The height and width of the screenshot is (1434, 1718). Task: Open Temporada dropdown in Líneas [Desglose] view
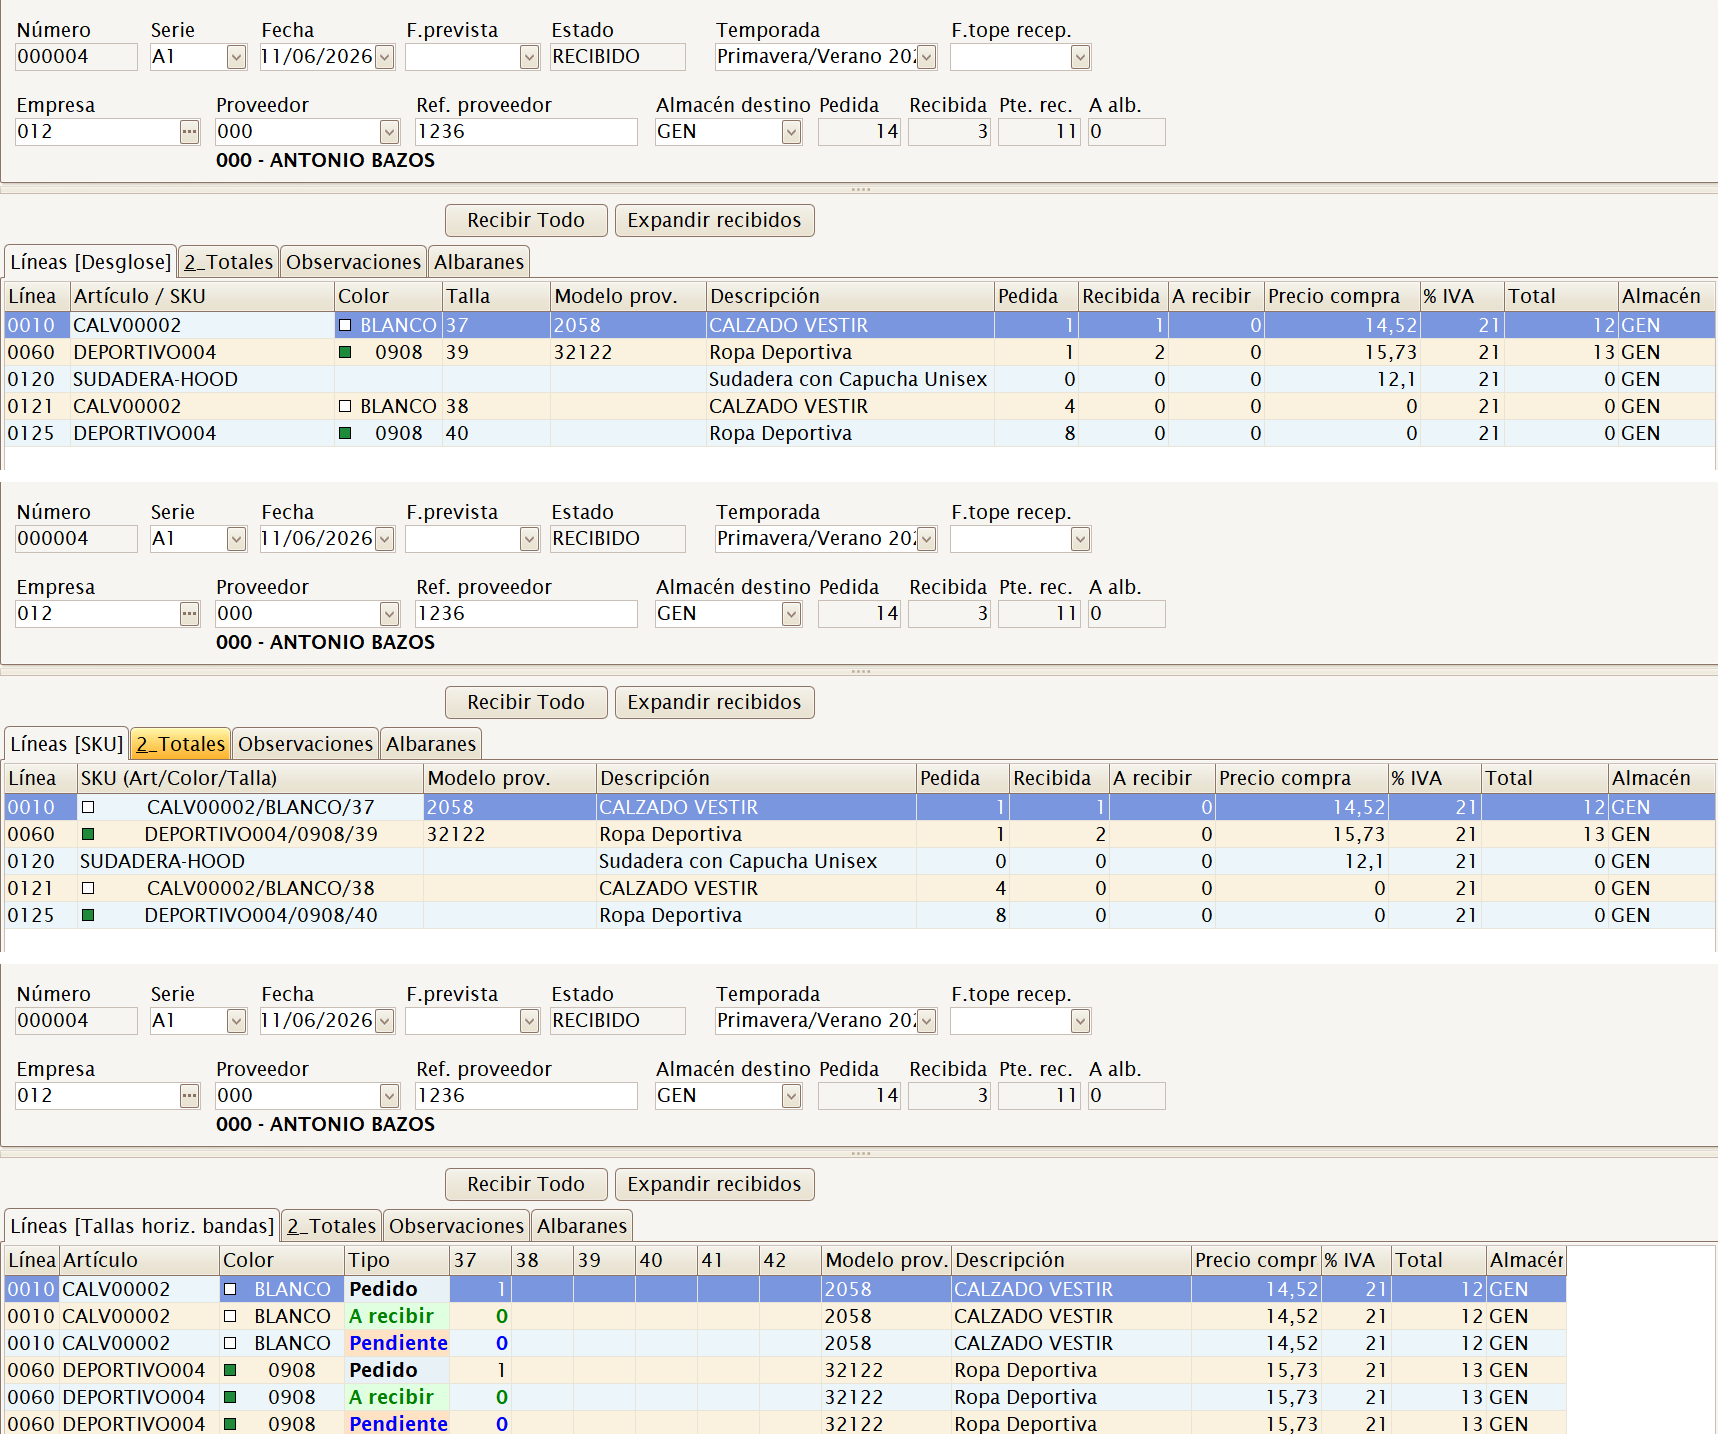pos(927,57)
